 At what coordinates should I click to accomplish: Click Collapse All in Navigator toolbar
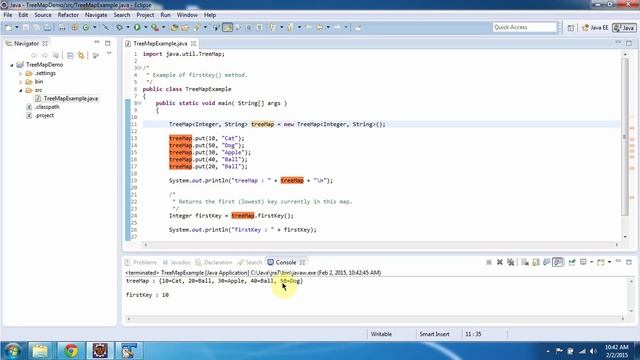pyautogui.click(x=70, y=55)
